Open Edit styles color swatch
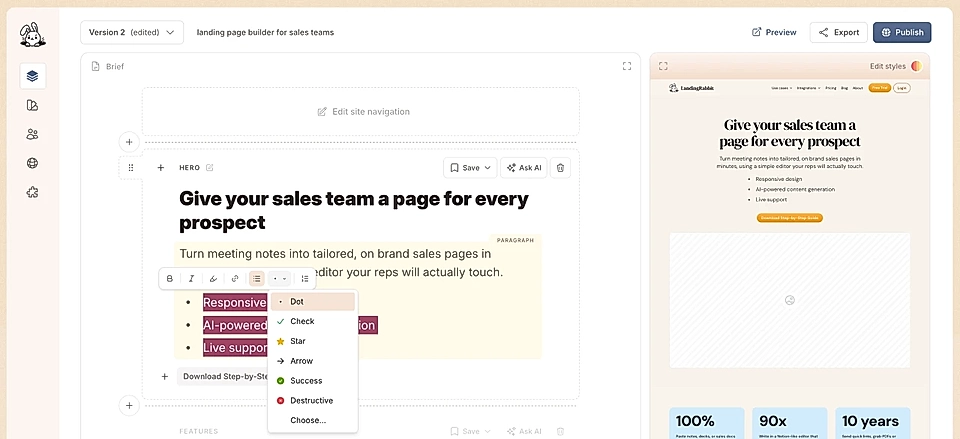 (917, 66)
